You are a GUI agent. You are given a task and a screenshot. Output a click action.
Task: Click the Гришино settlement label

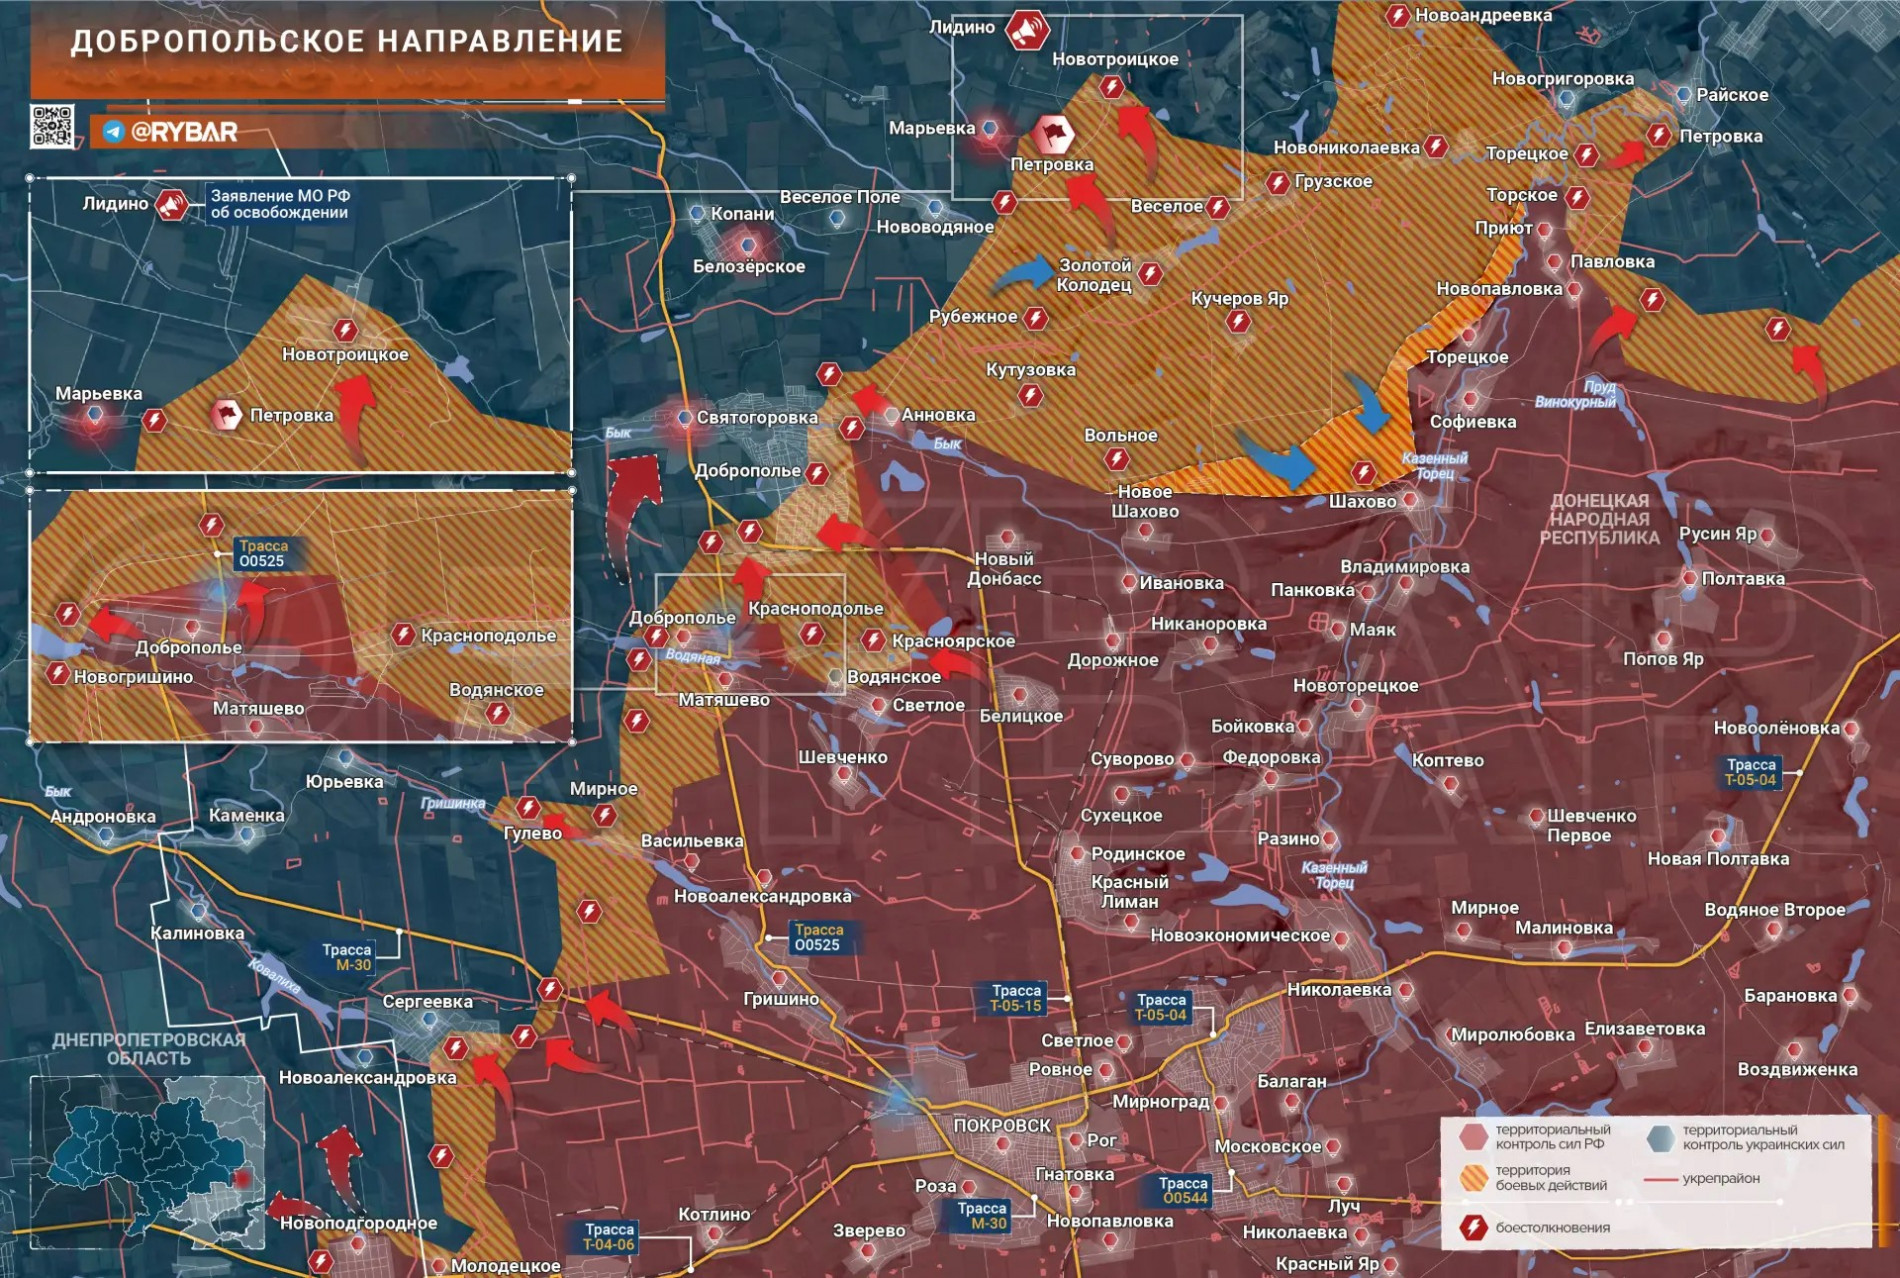pyautogui.click(x=781, y=998)
